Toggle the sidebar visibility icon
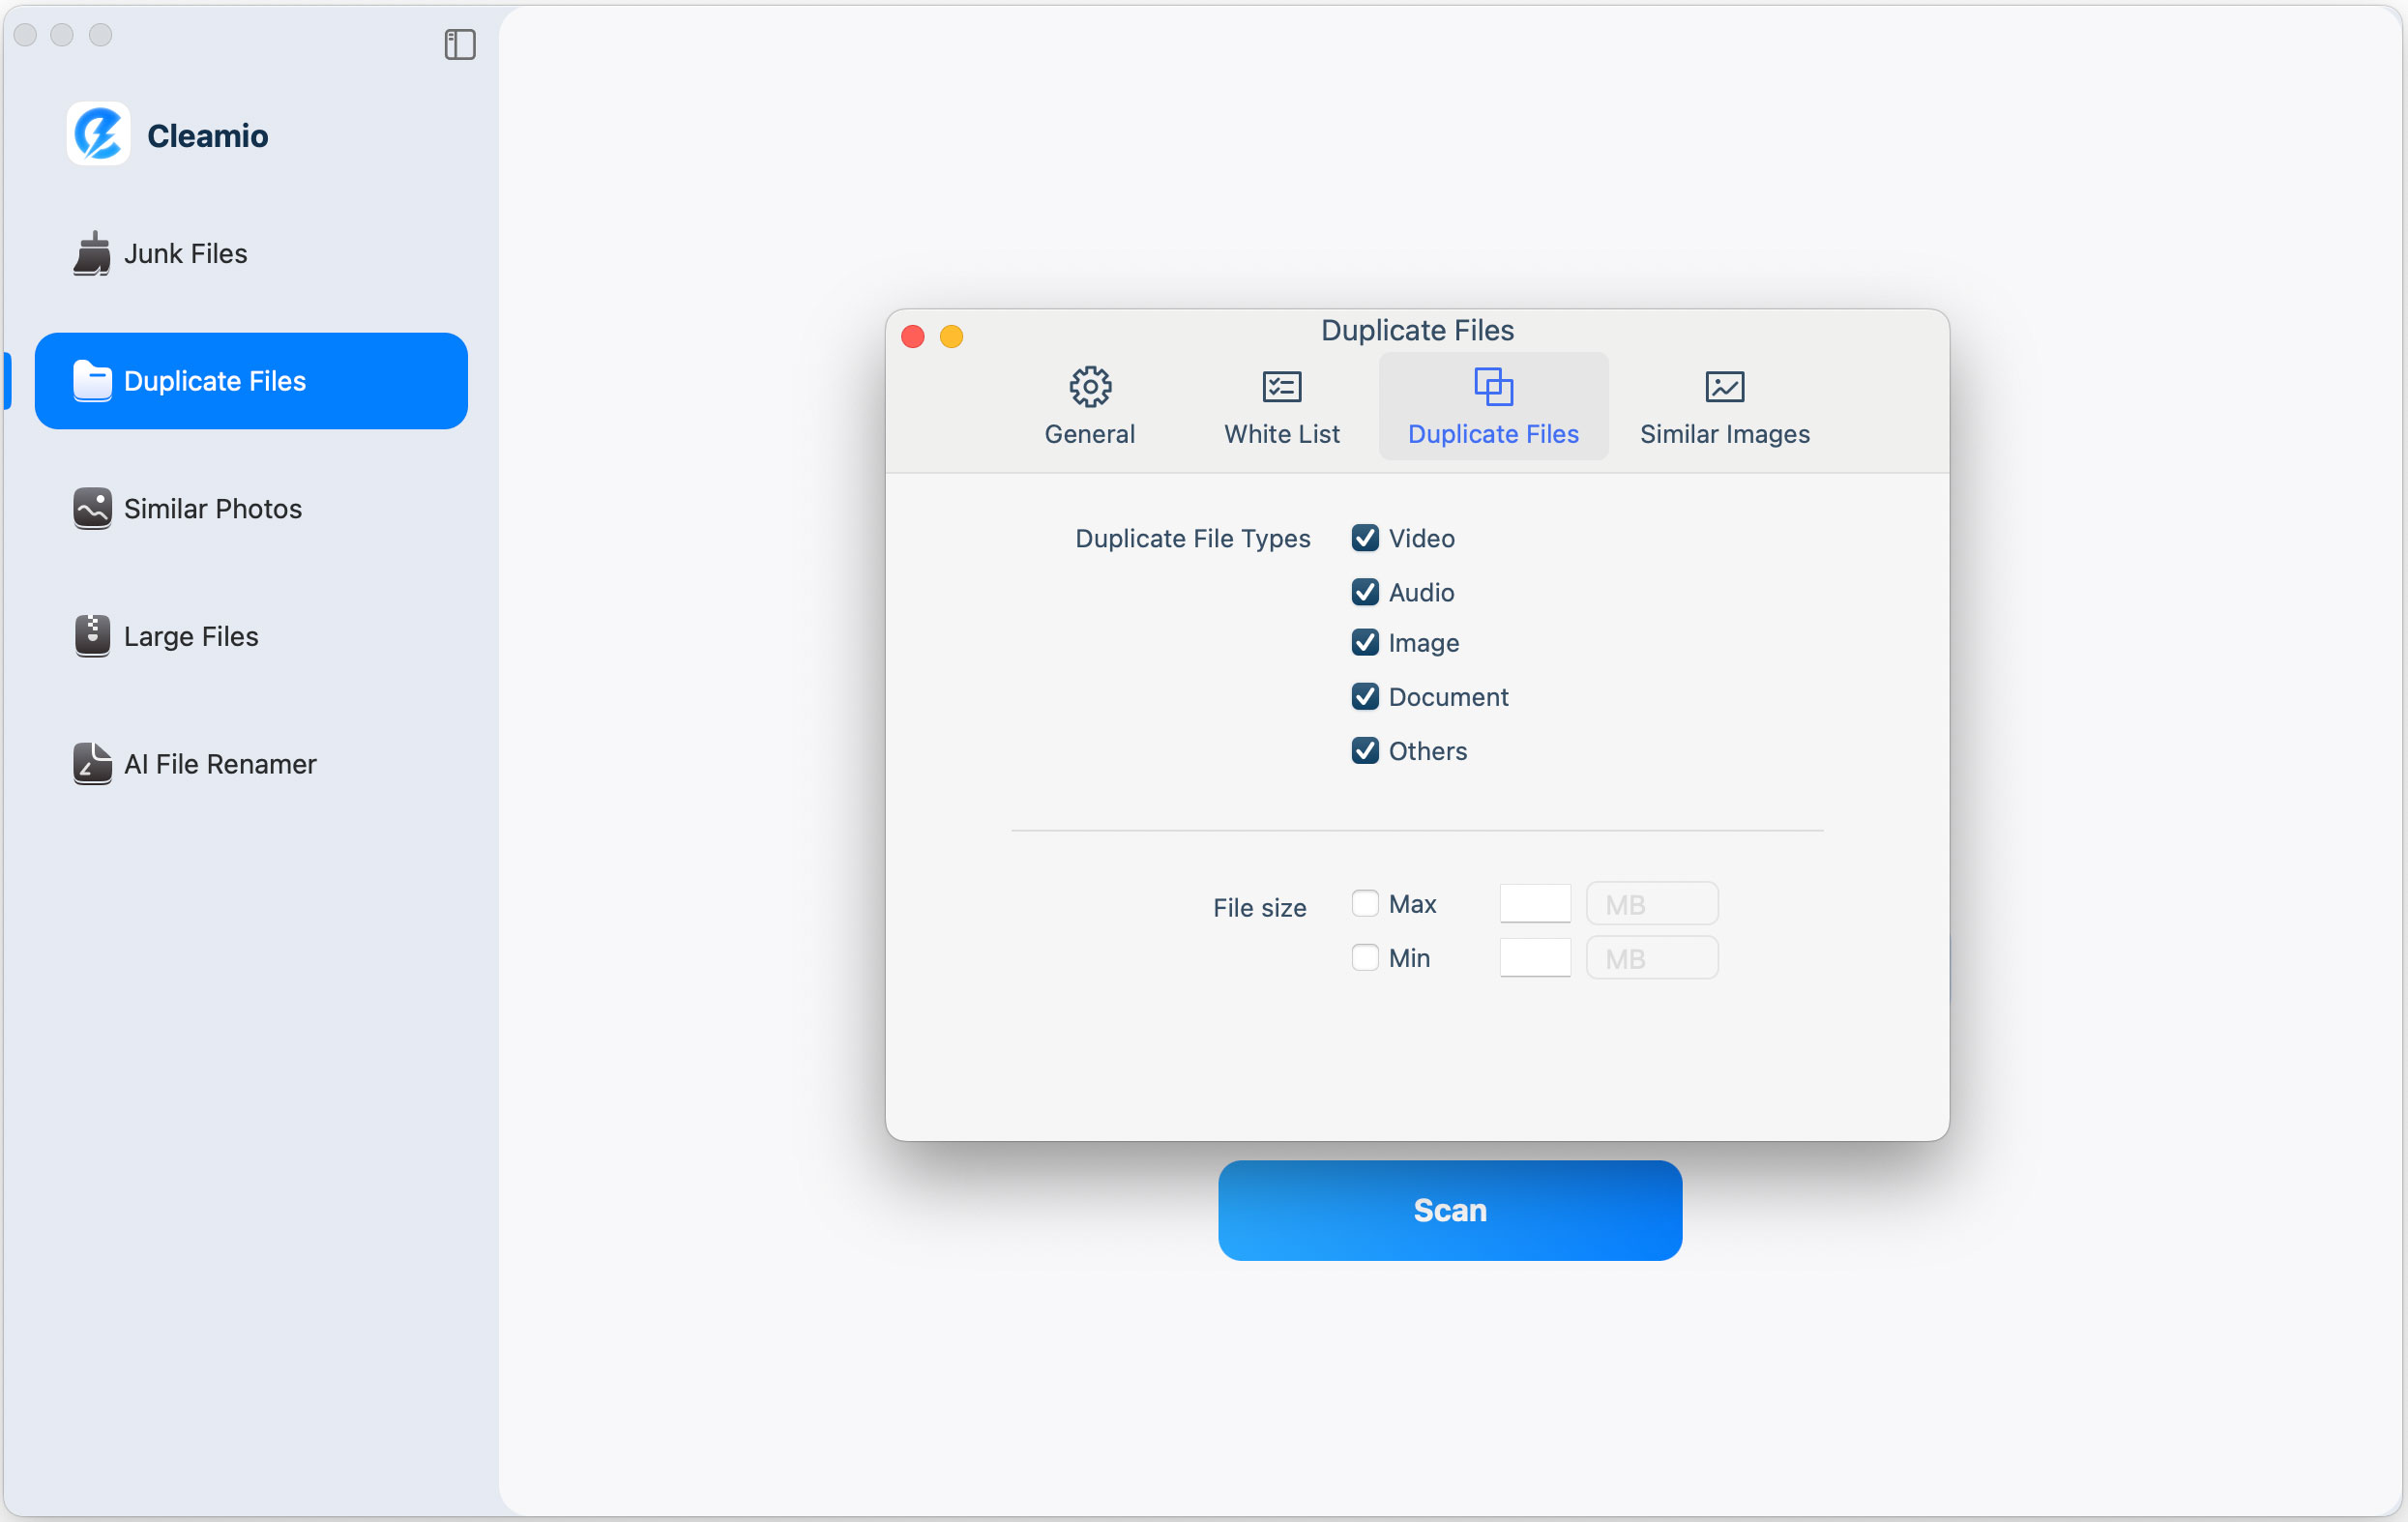Viewport: 2408px width, 1522px height. (458, 45)
